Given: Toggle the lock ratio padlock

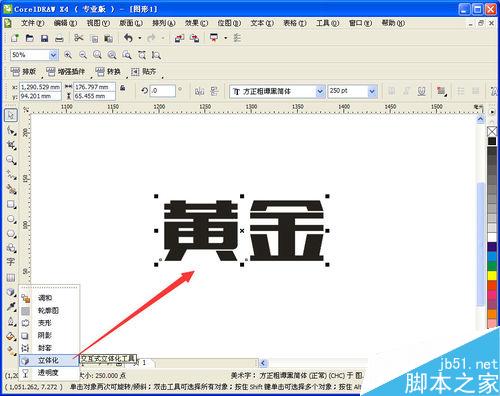Looking at the screenshot, I should (x=123, y=88).
